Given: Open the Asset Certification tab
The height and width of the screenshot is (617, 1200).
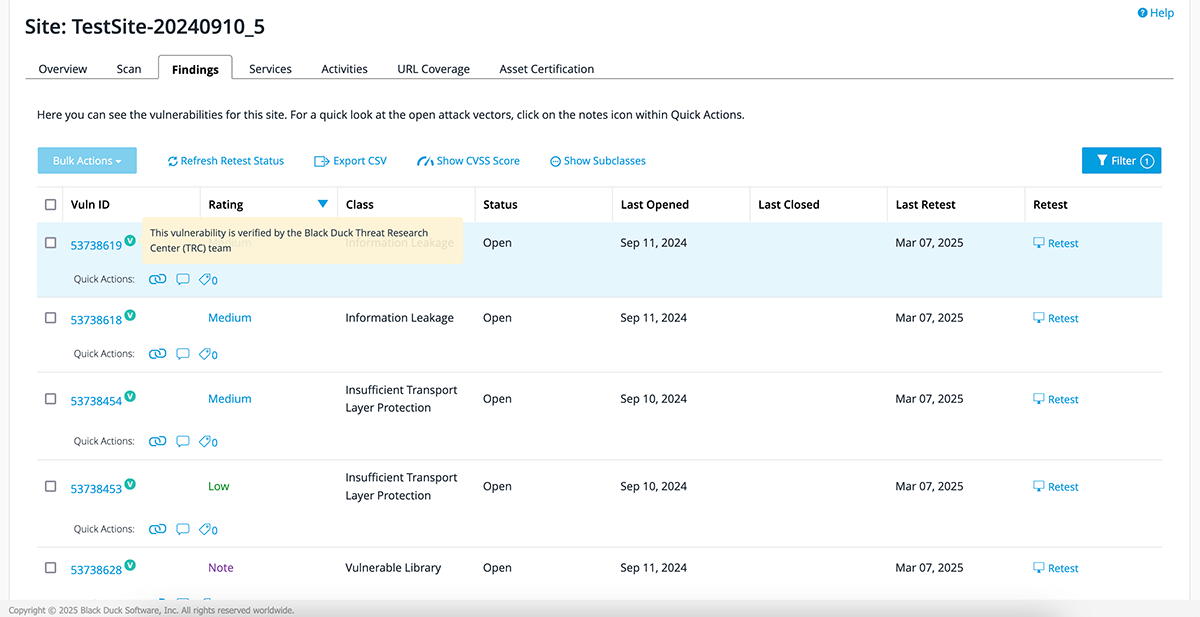Looking at the screenshot, I should coord(546,68).
